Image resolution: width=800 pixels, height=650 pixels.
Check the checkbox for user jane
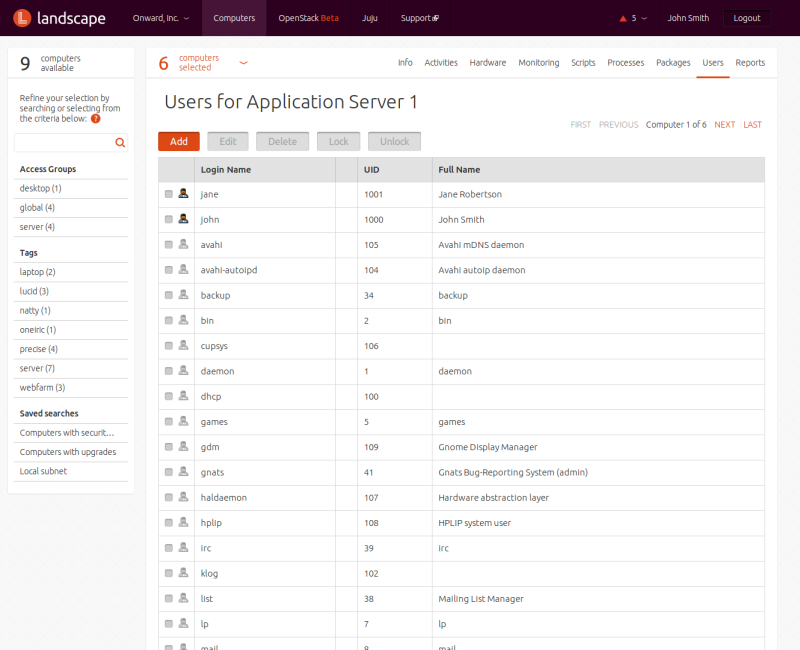(x=169, y=194)
